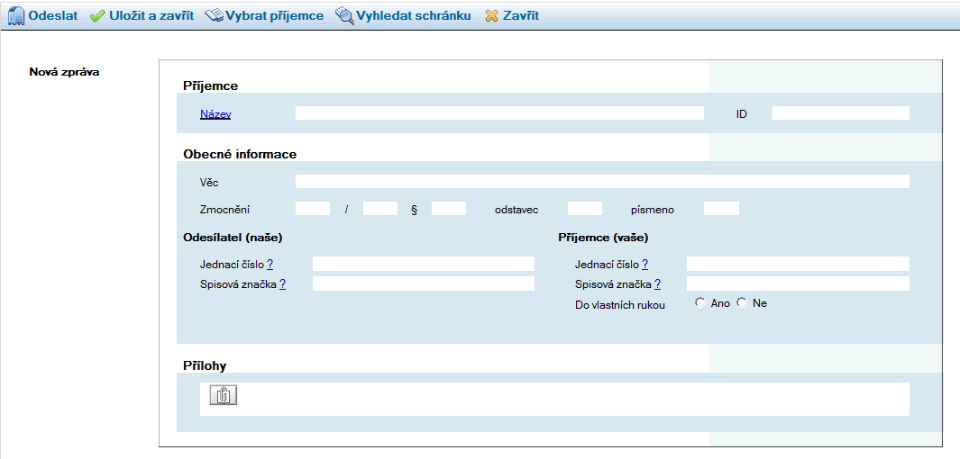Click the odstavec input box
960x459 pixels.
coord(585,208)
